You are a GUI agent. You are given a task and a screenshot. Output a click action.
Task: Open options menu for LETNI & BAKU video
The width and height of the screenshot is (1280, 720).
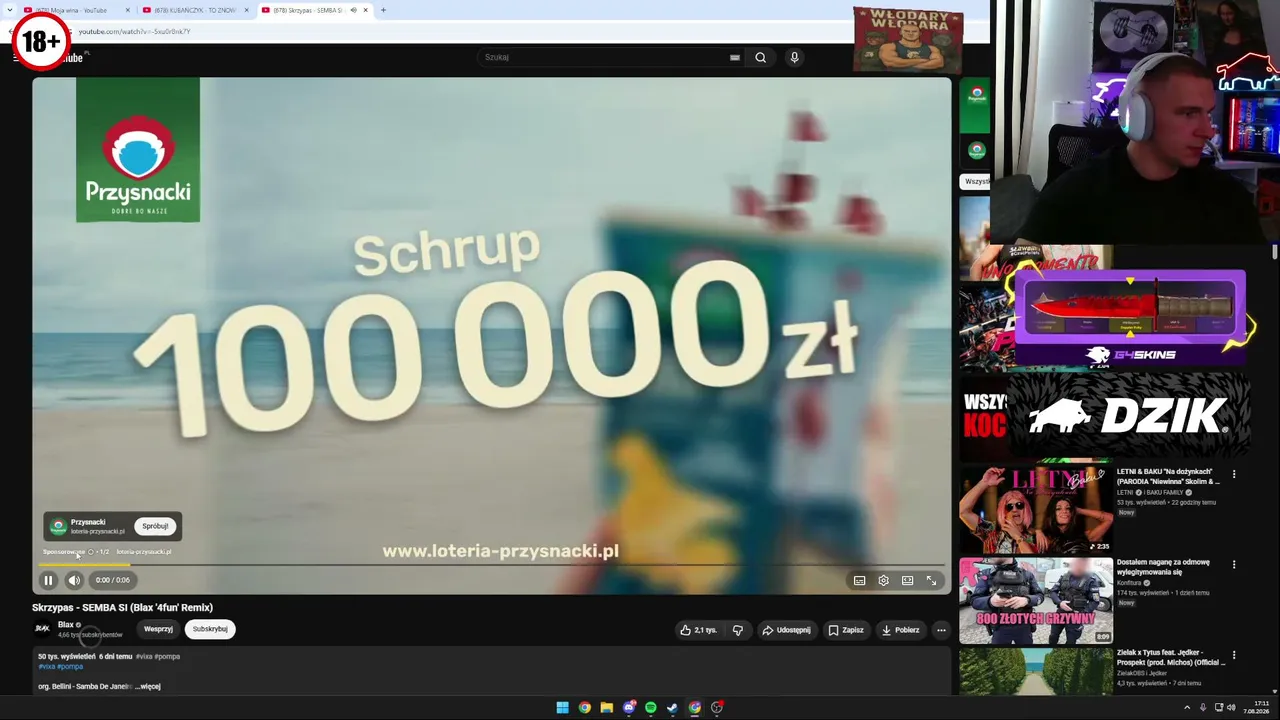click(1234, 474)
